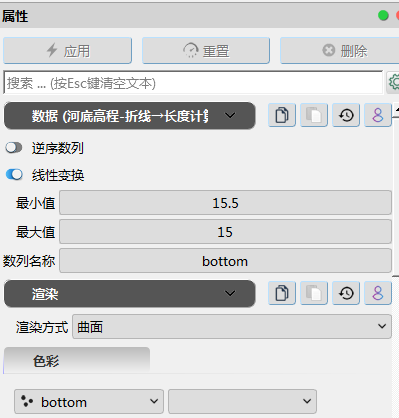Disable the 线性变换 switch
This screenshot has height=418, width=399.
tap(14, 174)
